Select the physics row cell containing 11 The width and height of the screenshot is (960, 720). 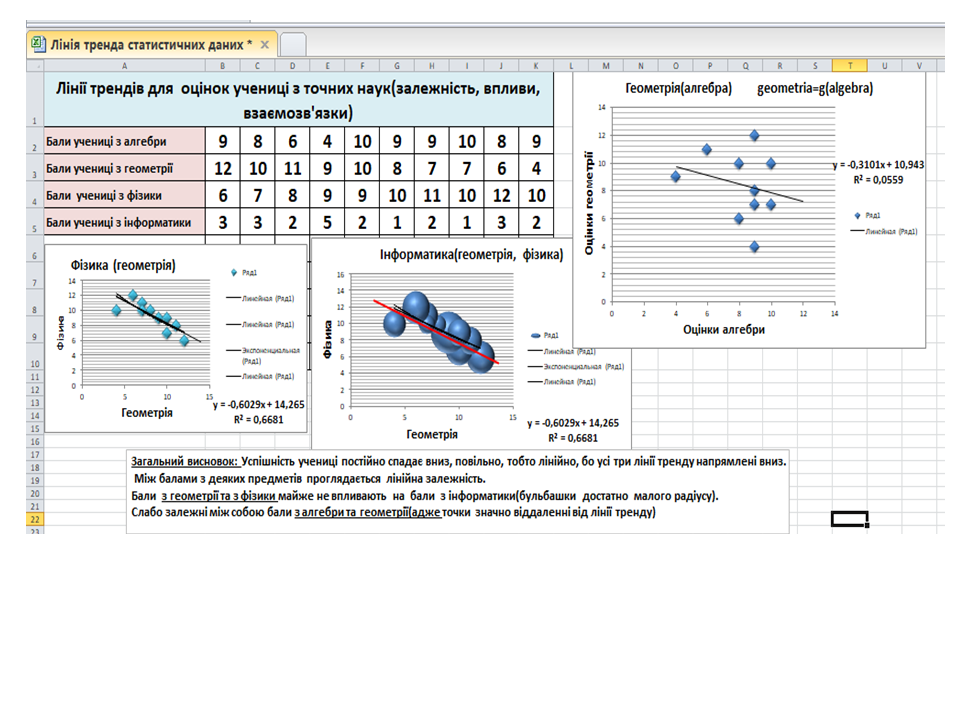(432, 195)
